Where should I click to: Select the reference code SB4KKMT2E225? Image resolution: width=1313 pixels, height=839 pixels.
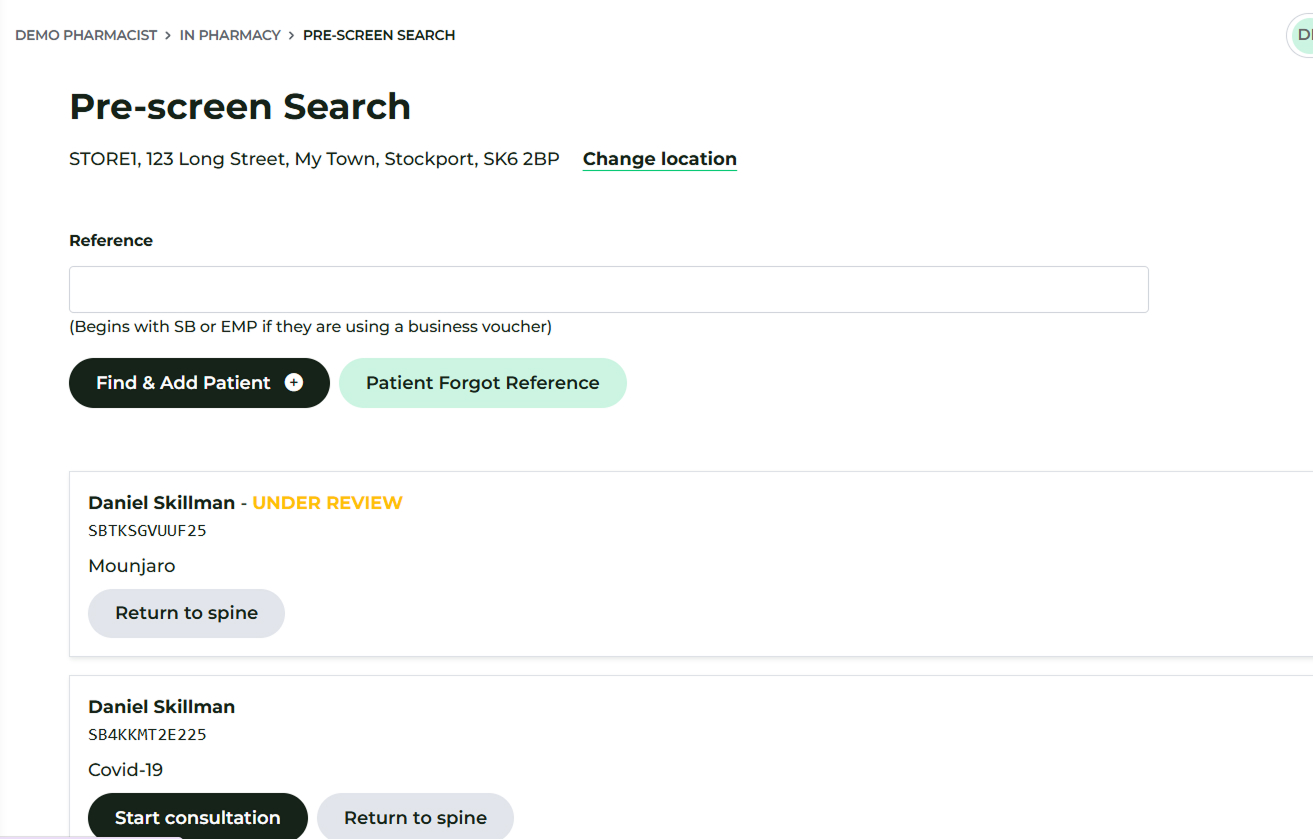point(147,735)
